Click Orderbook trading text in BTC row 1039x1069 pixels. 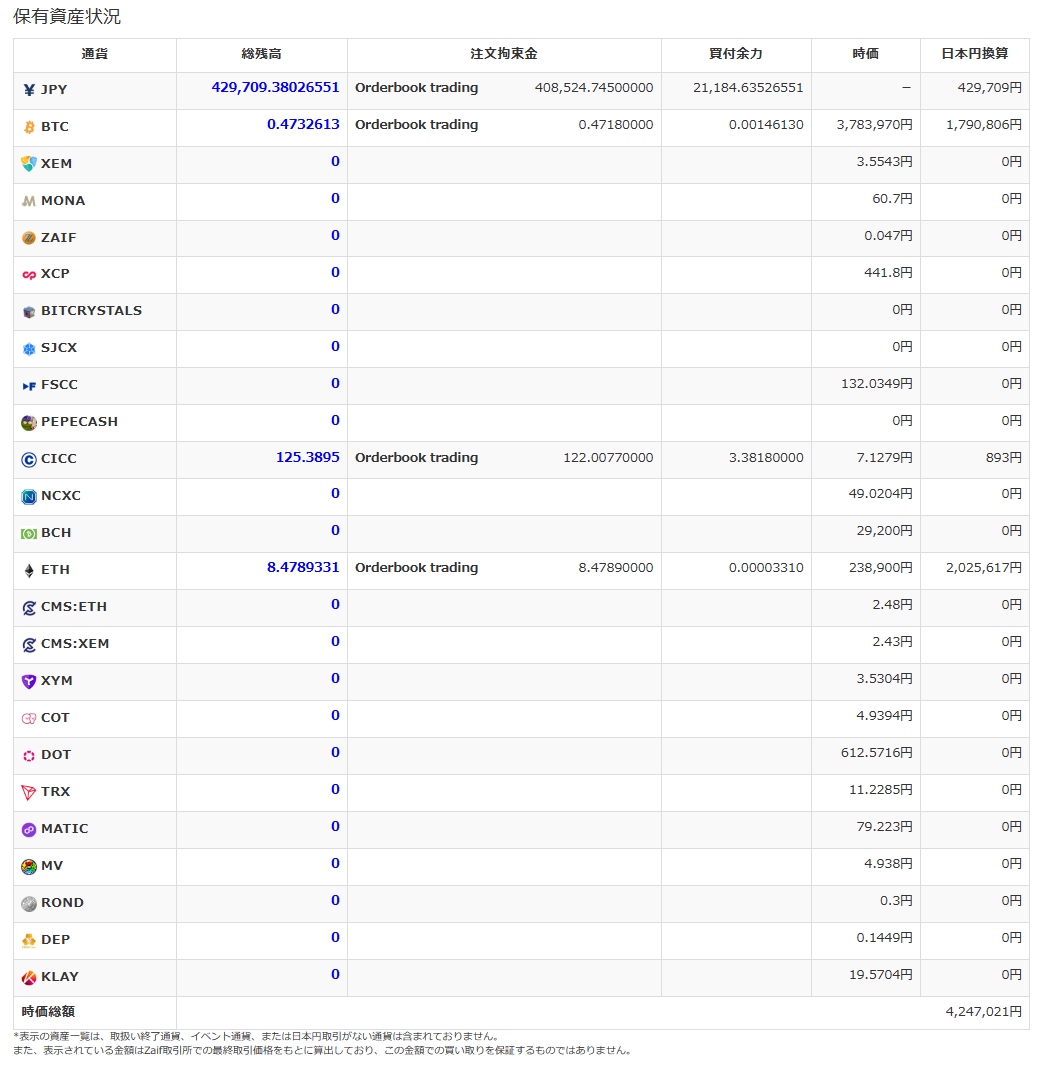pyautogui.click(x=417, y=125)
